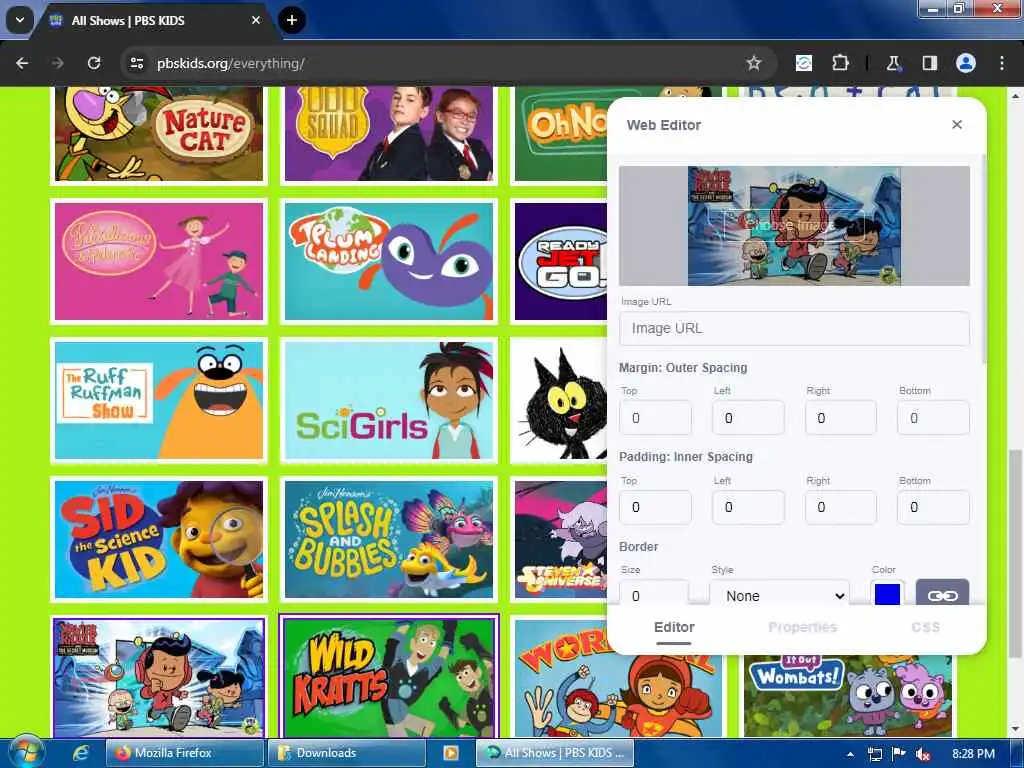1024x768 pixels.
Task: Set the Margin Right value field
Action: (x=840, y=418)
